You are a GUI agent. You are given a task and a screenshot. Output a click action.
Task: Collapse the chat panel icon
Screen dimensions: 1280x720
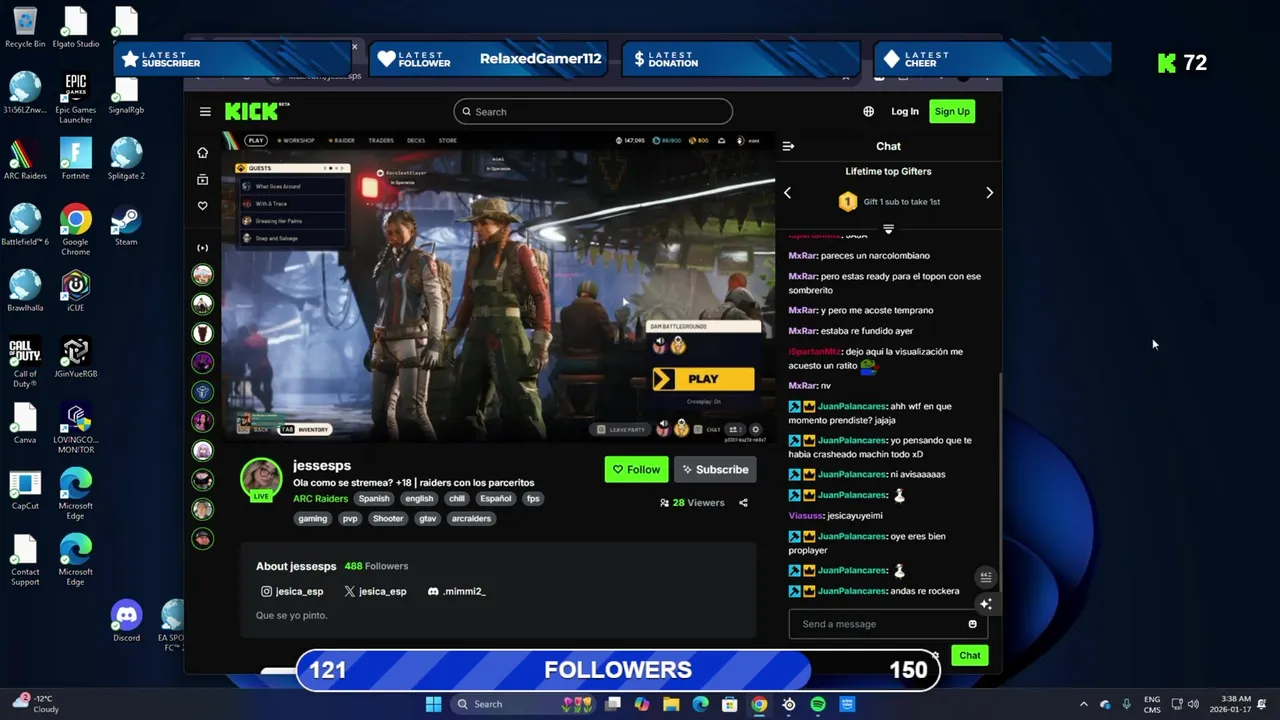(788, 146)
